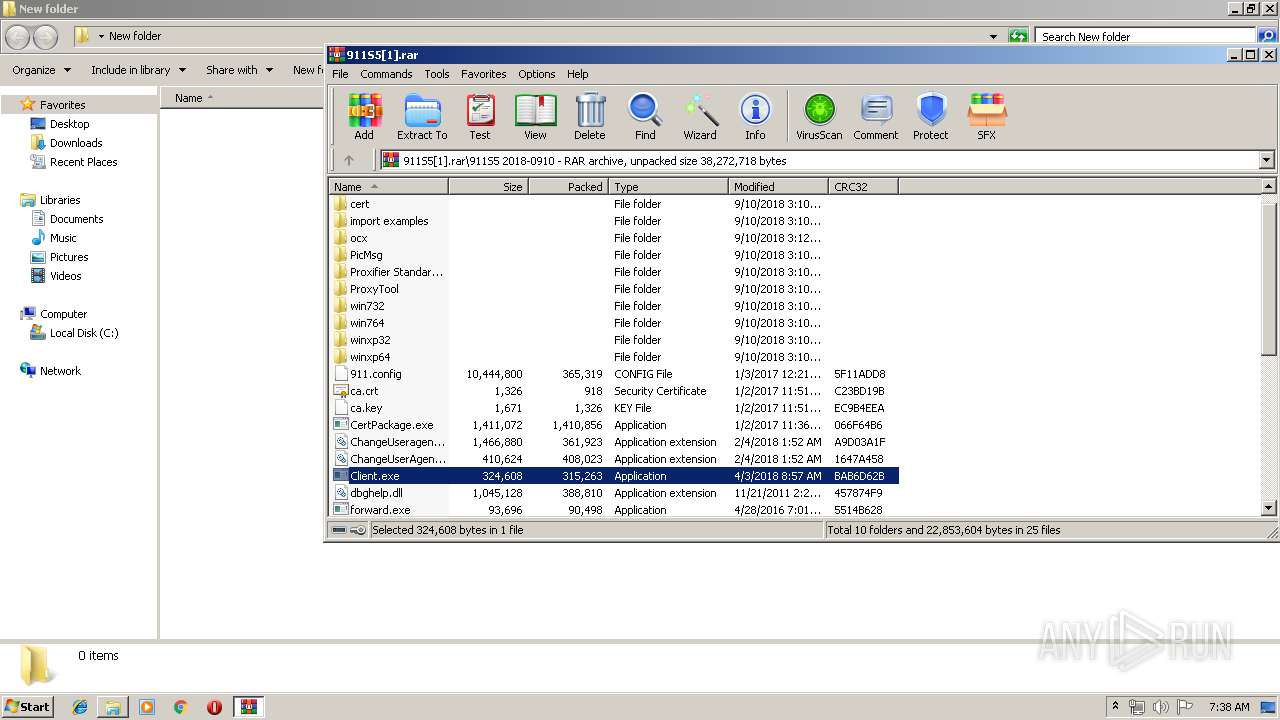This screenshot has width=1280, height=720.
Task: Select the import examples folder
Action: pos(388,221)
